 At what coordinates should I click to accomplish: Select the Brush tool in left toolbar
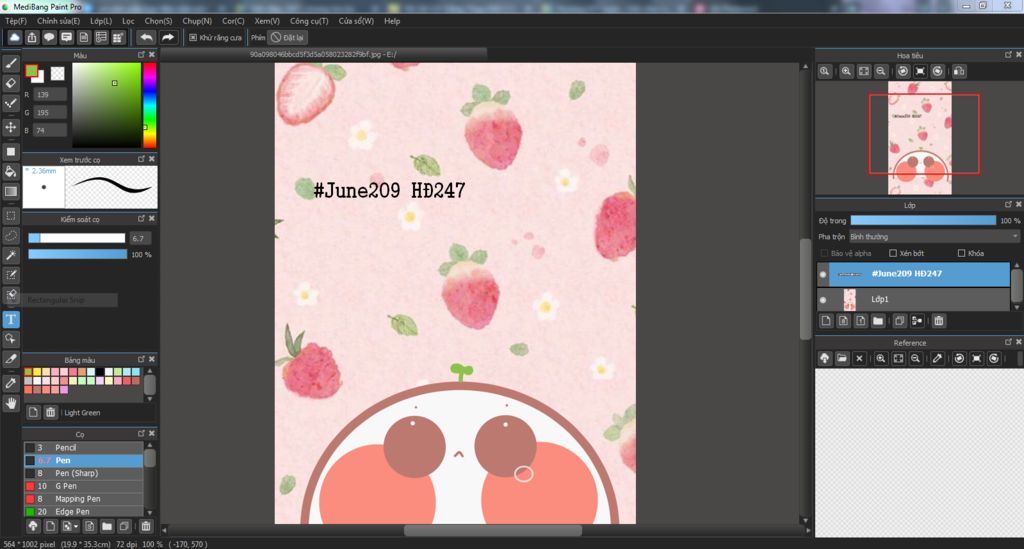(11, 63)
